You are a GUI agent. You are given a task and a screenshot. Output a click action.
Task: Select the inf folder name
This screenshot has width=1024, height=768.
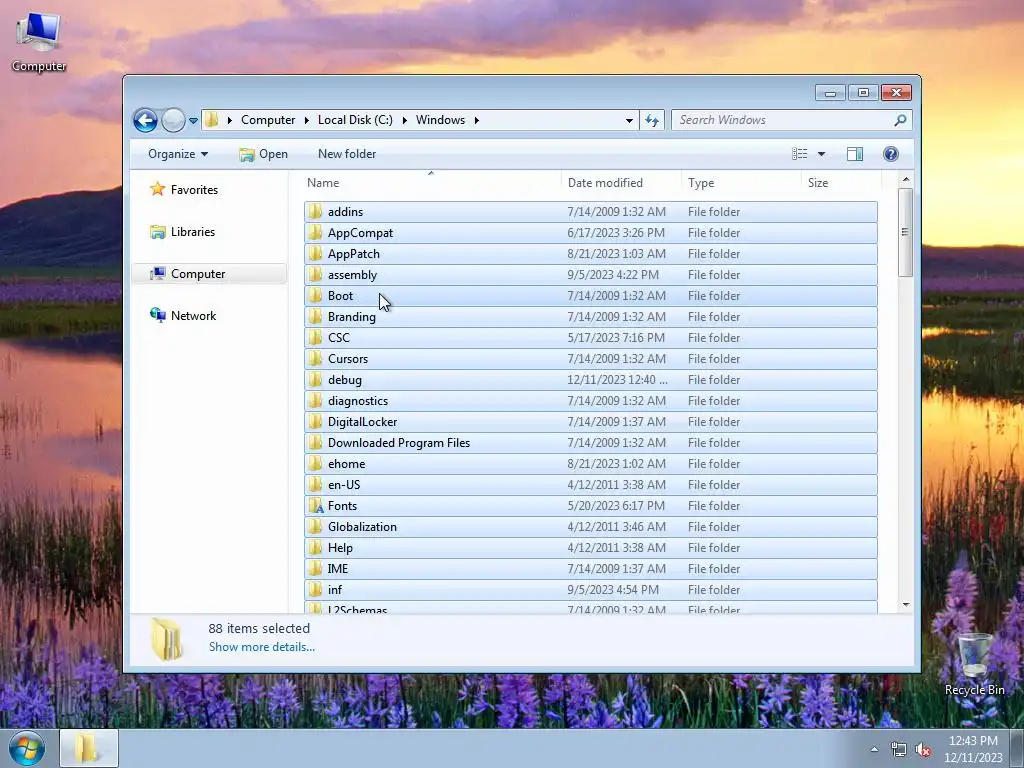tap(335, 590)
